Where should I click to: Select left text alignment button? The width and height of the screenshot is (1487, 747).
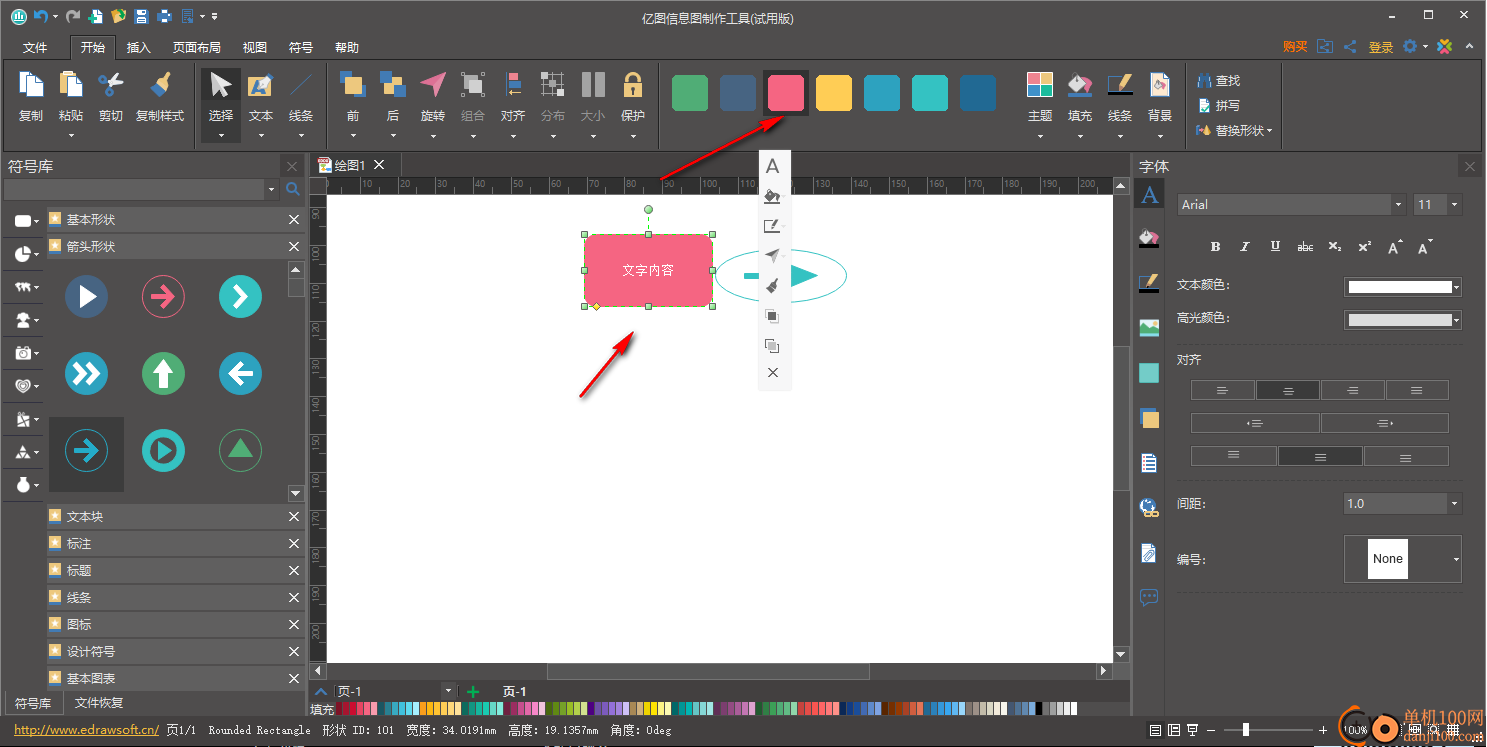(x=1223, y=391)
